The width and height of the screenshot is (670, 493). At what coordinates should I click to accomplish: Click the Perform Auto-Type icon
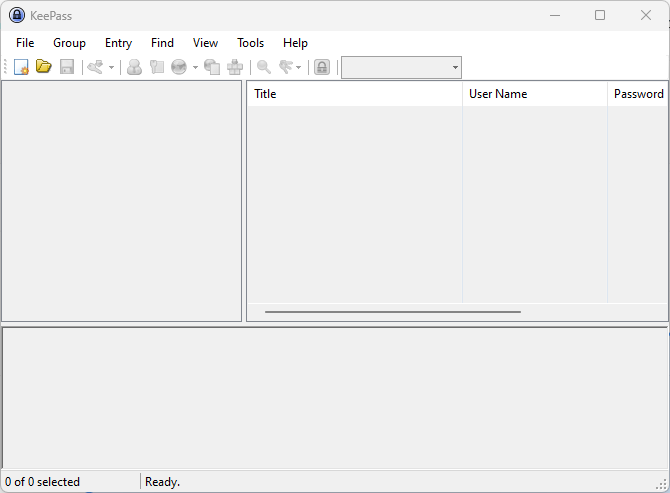(x=235, y=67)
